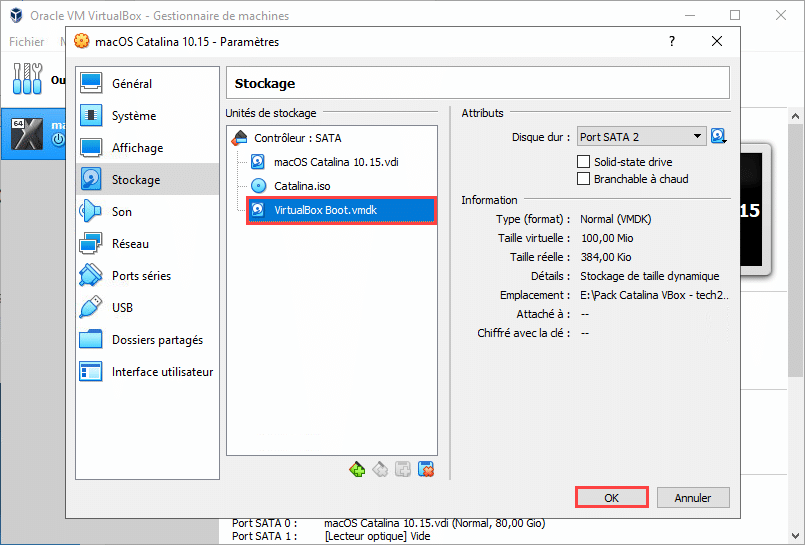
Task: Open the Interface utilisateur category
Action: pyautogui.click(x=147, y=372)
